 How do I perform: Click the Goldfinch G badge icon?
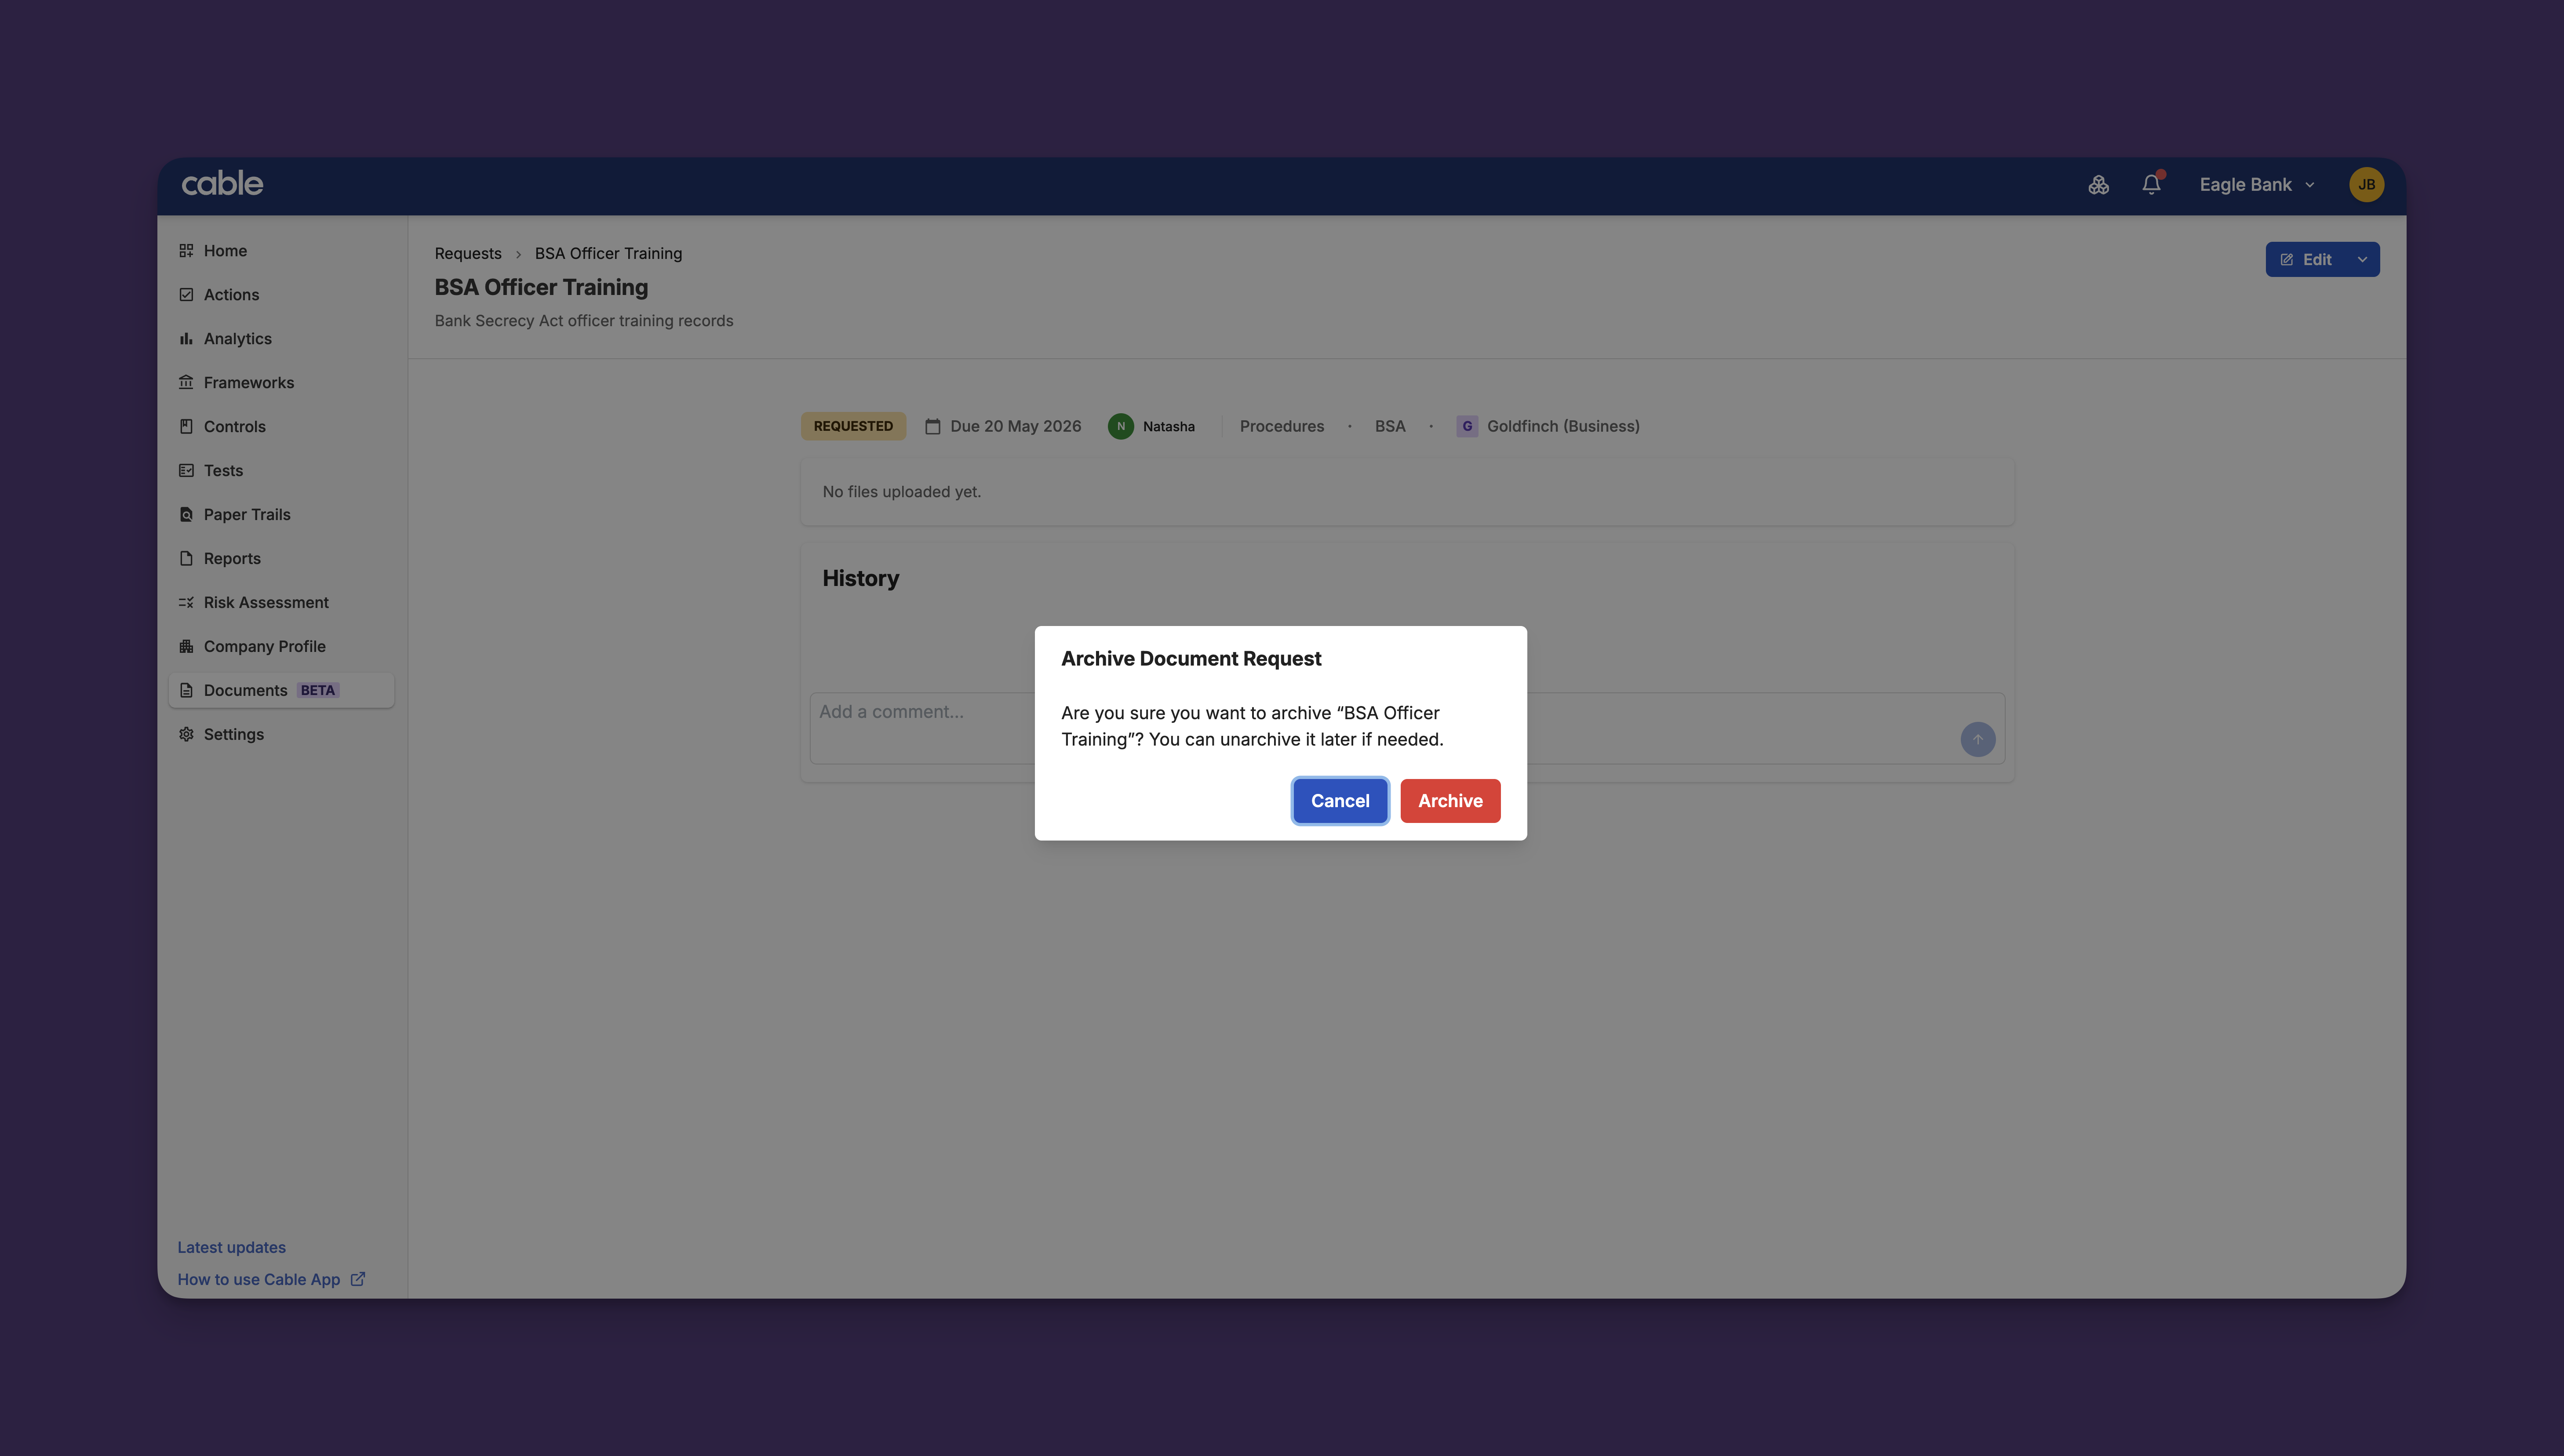point(1467,427)
